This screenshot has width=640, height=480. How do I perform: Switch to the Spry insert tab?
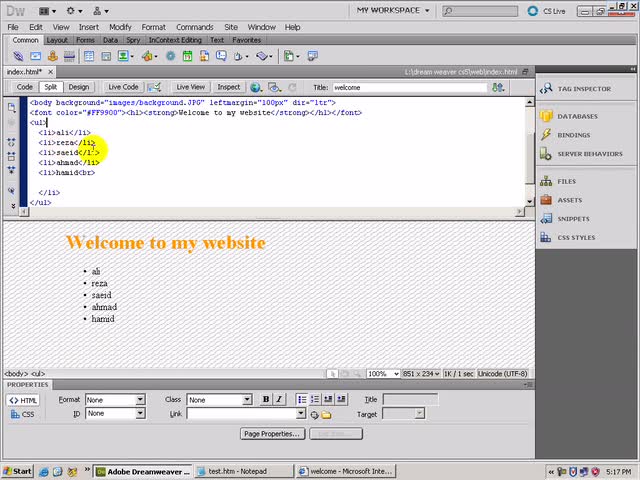[x=133, y=40]
